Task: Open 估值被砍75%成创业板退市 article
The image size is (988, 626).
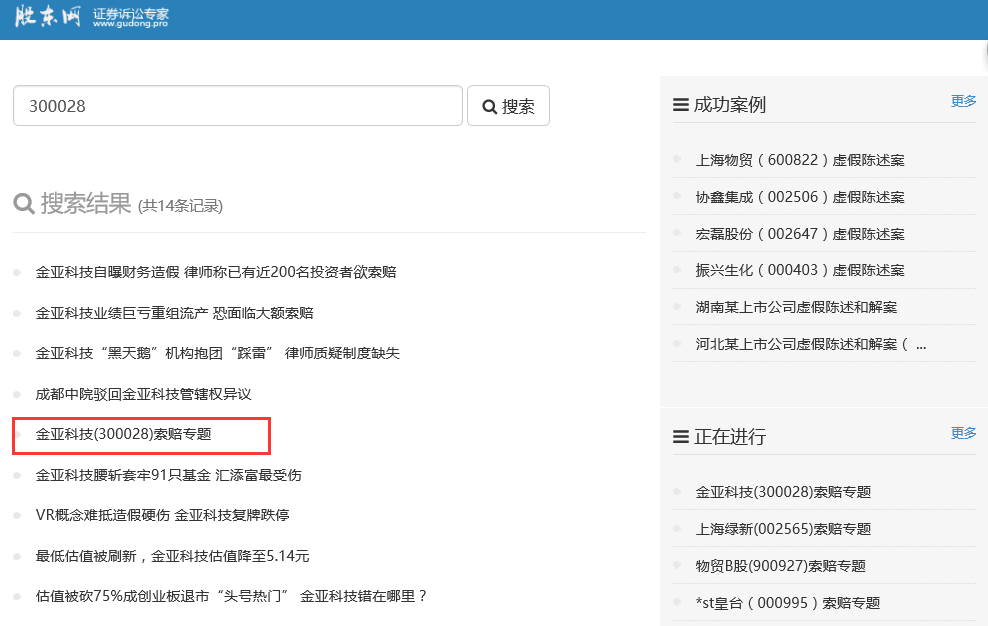Action: (x=231, y=596)
